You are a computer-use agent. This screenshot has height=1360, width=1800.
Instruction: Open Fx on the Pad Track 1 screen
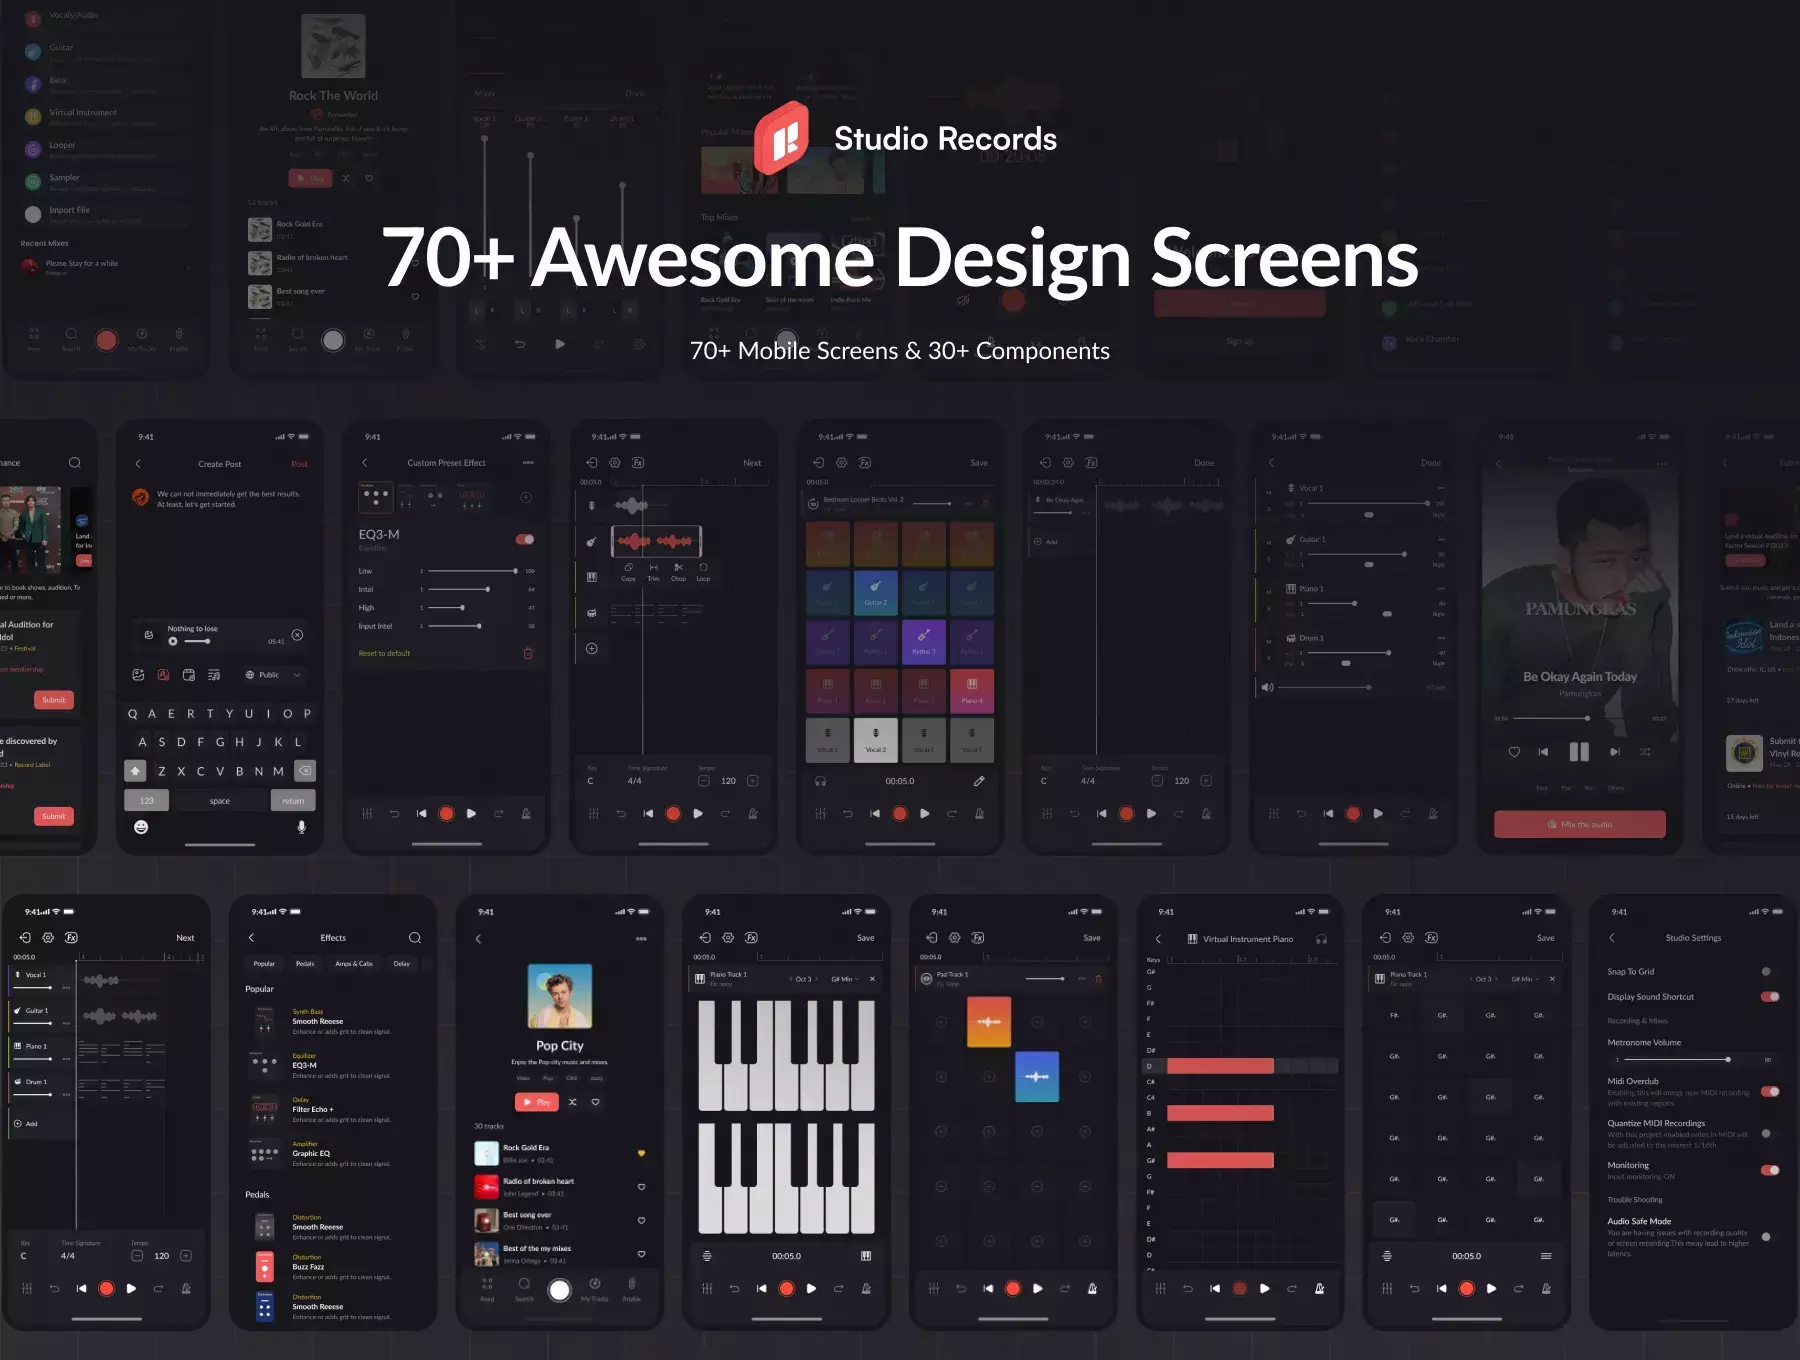pos(978,938)
